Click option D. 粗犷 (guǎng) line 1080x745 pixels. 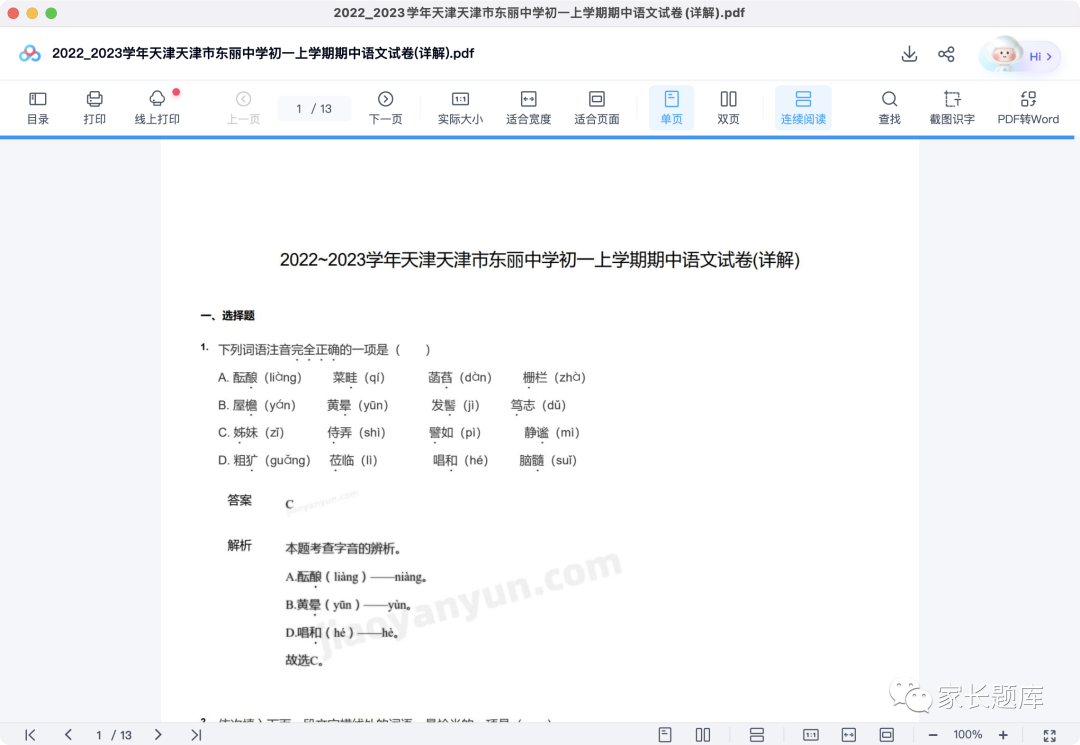click(397, 460)
